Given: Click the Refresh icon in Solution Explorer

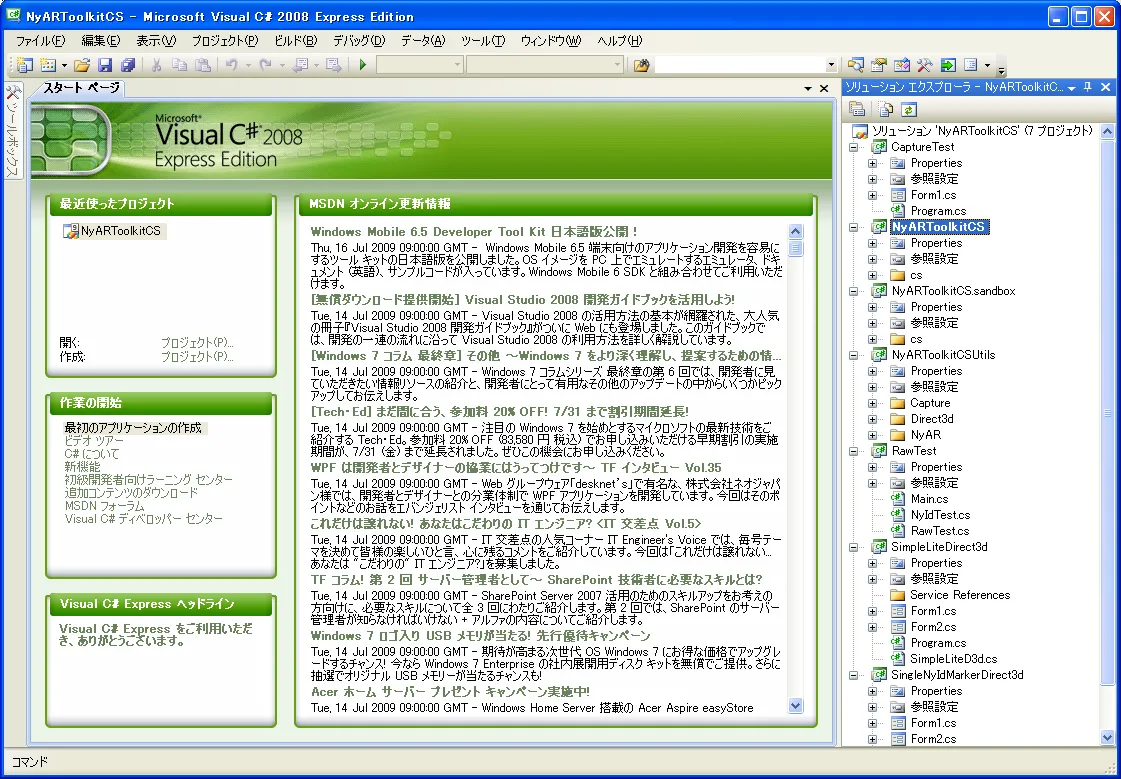Looking at the screenshot, I should 909,109.
